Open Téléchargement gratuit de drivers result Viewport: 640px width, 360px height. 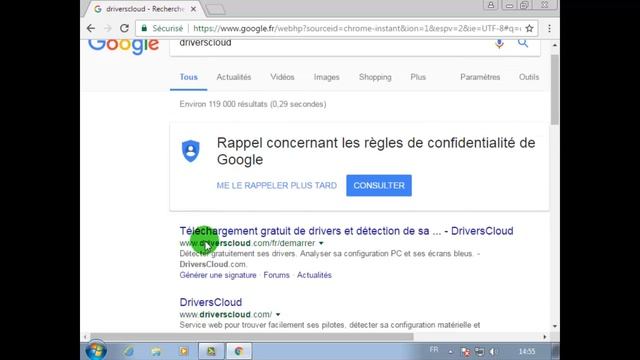click(x=346, y=231)
